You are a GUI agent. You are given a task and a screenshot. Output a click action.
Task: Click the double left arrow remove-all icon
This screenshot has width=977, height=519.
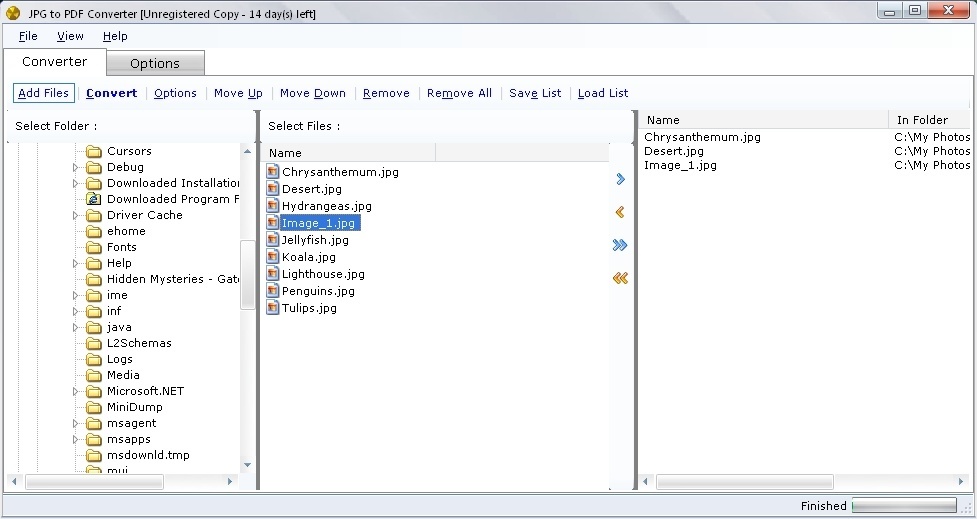point(620,279)
